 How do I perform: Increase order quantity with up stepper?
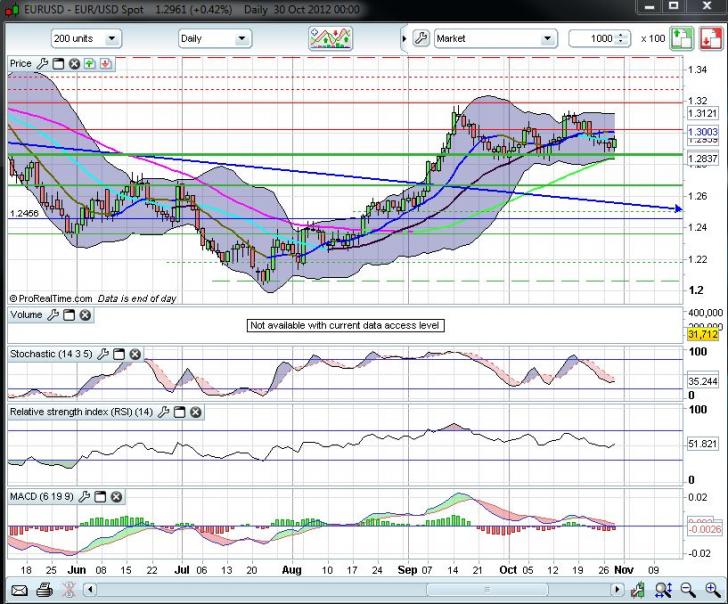pos(621,35)
